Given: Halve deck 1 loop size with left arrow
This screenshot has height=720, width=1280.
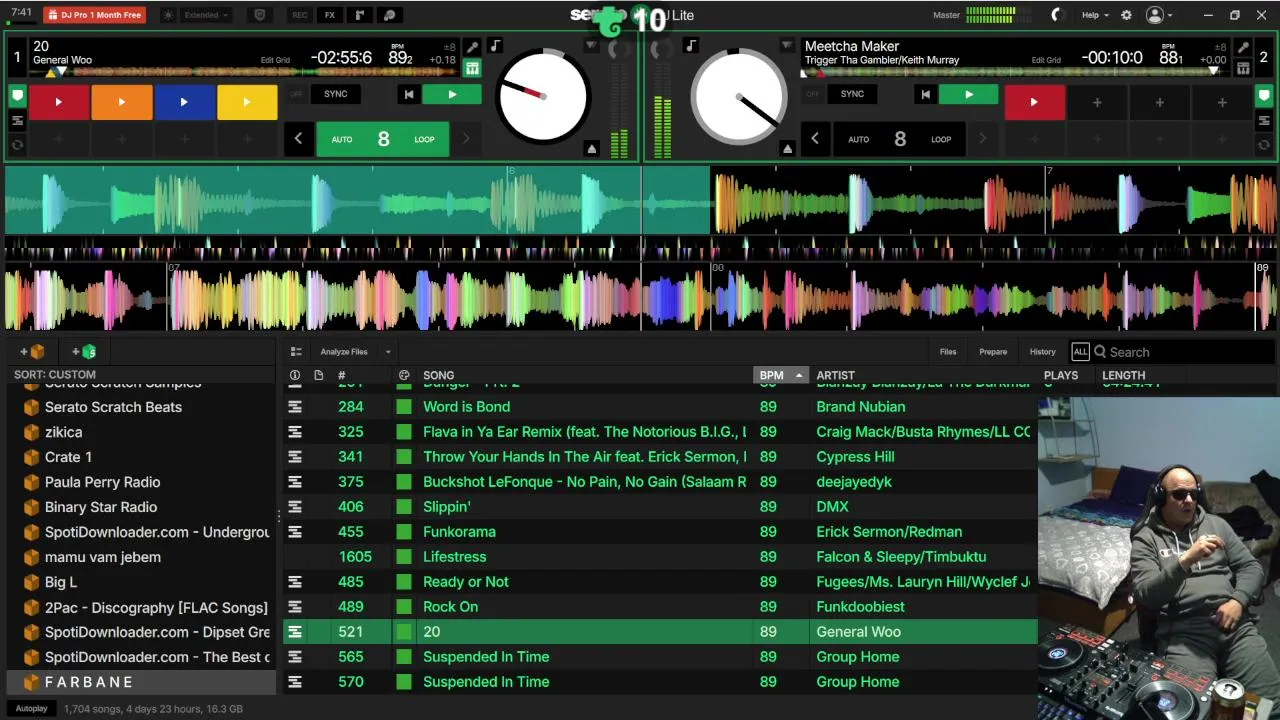Looking at the screenshot, I should pyautogui.click(x=298, y=139).
